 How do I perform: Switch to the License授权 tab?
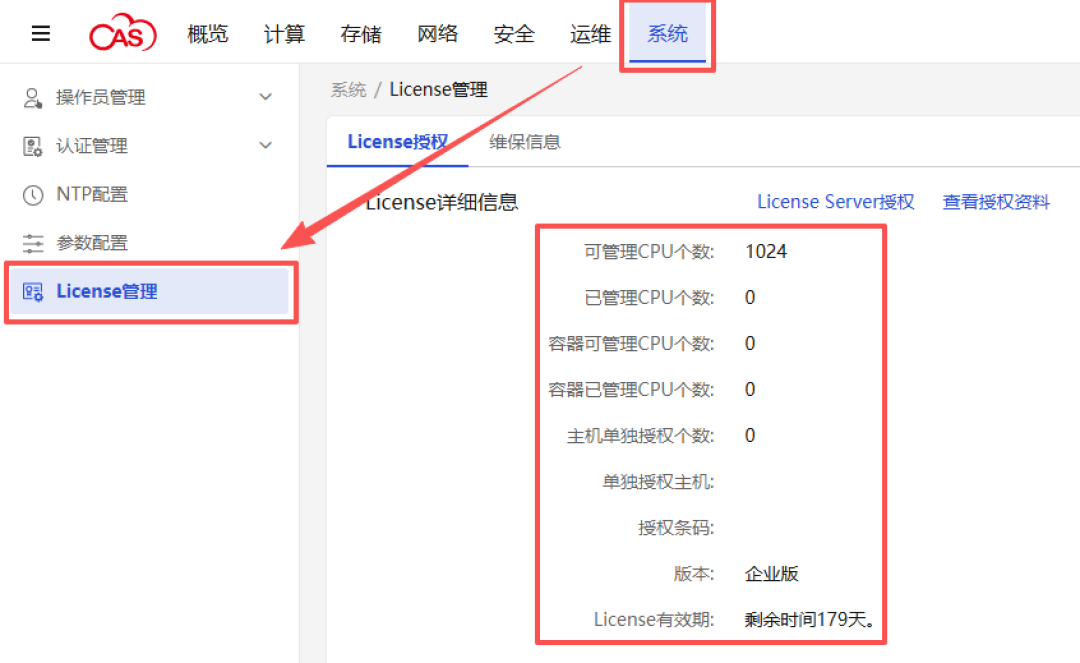[397, 142]
